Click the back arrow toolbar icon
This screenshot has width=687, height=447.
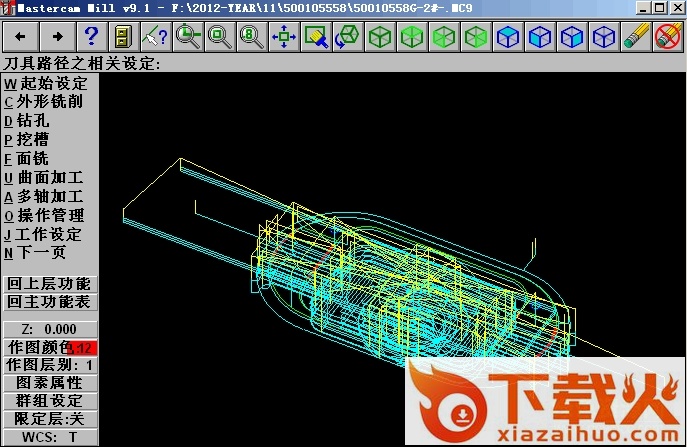tap(20, 36)
